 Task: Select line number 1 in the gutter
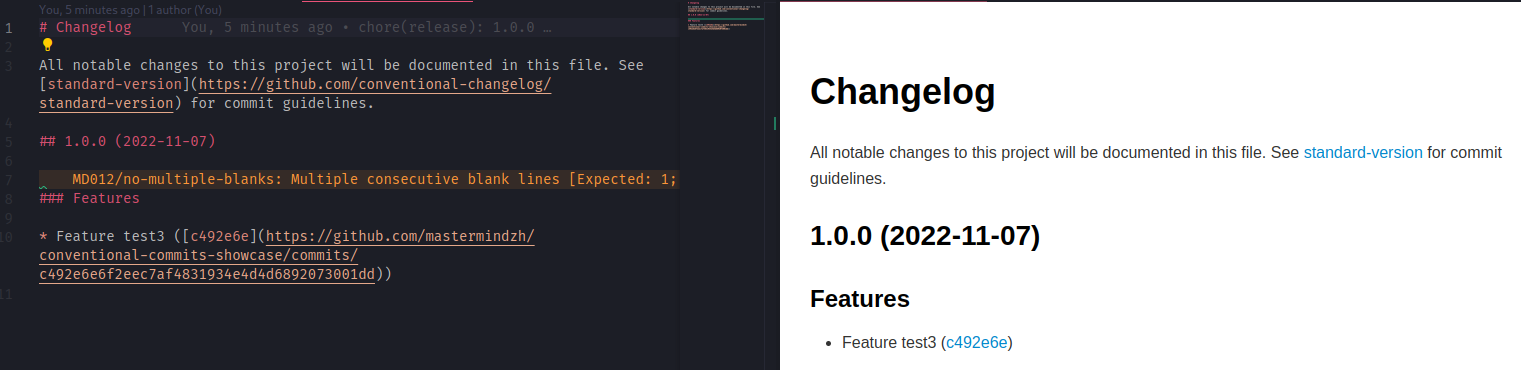pos(10,27)
